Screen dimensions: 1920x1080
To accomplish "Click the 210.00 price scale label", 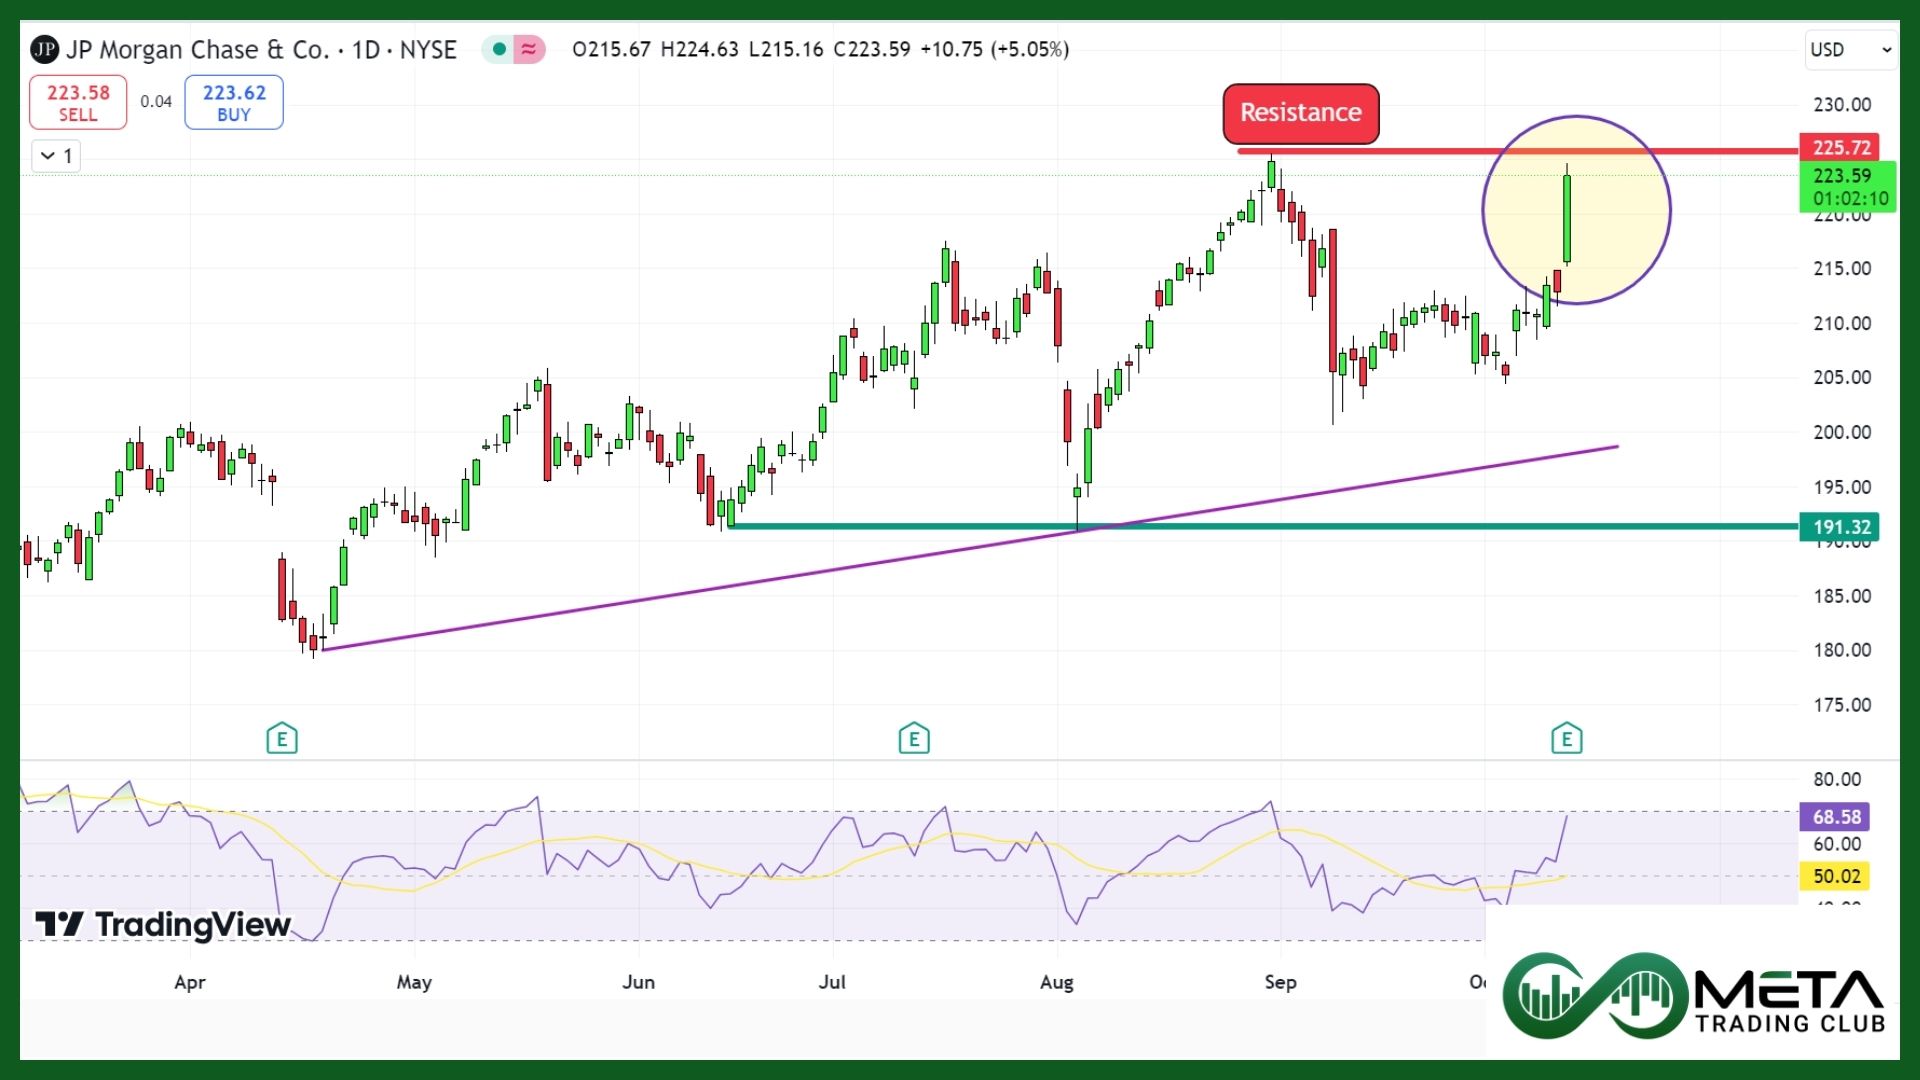I will click(1842, 323).
